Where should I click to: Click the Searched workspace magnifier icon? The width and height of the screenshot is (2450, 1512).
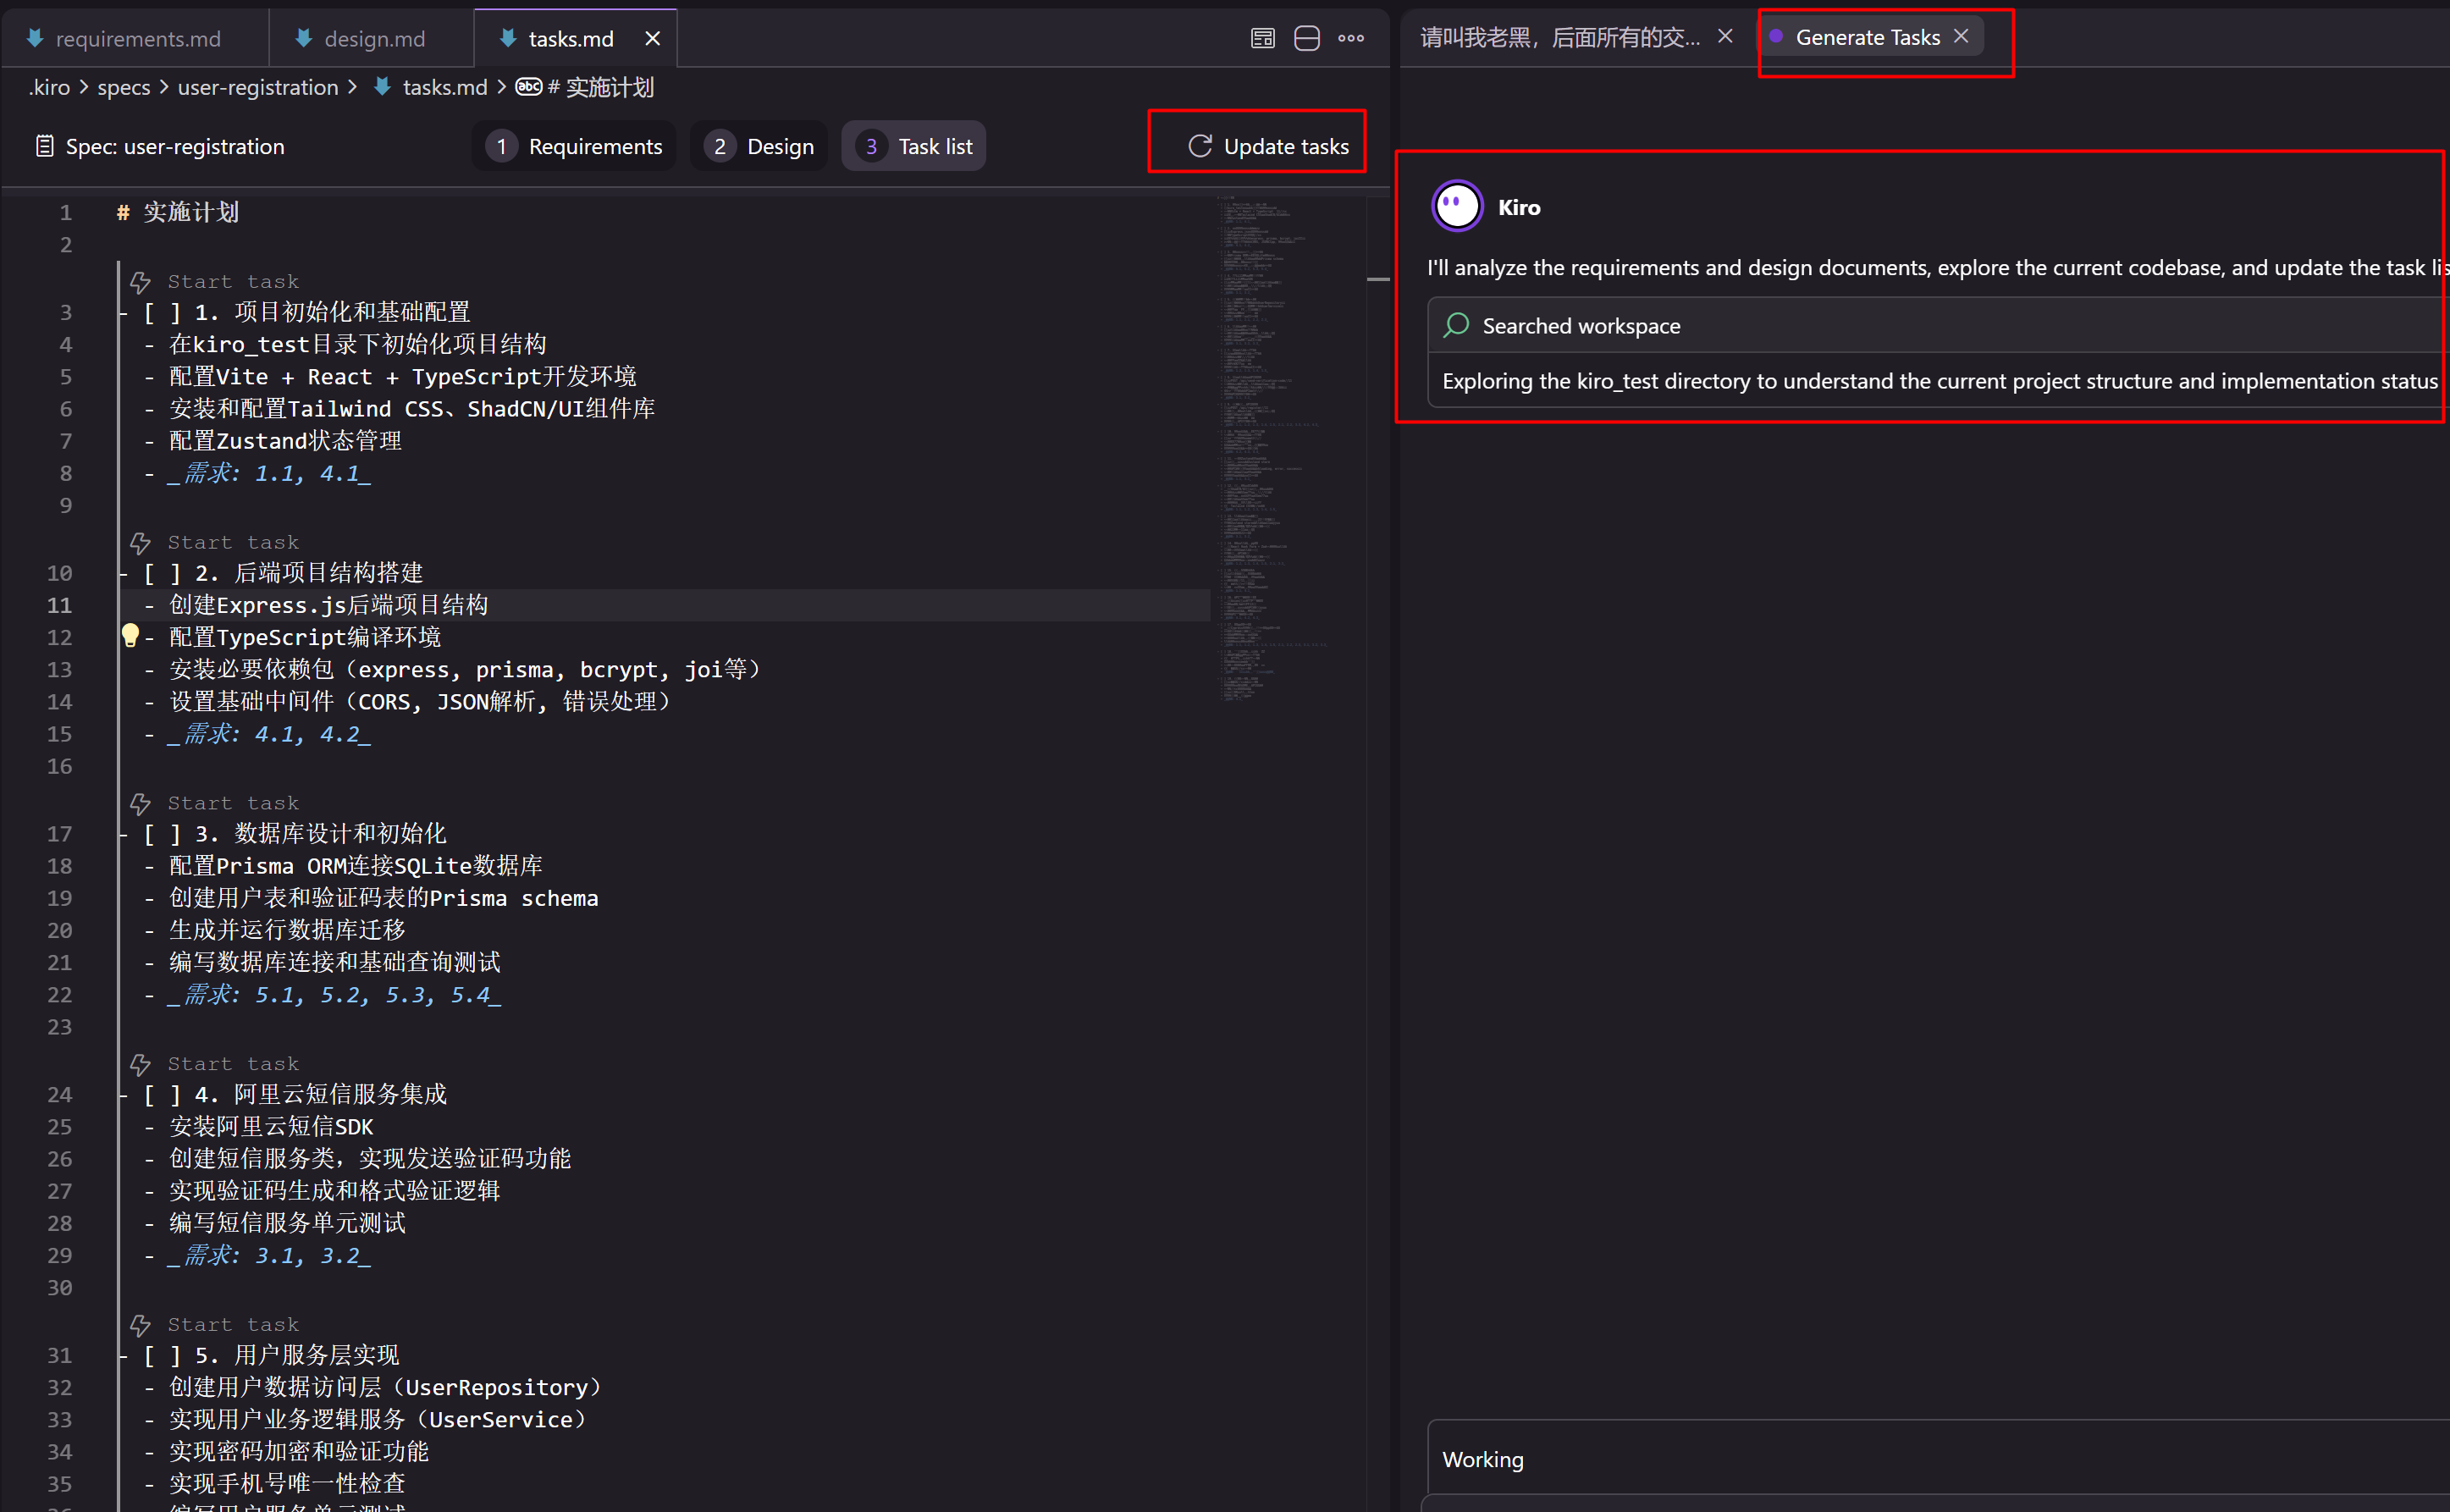[1456, 325]
